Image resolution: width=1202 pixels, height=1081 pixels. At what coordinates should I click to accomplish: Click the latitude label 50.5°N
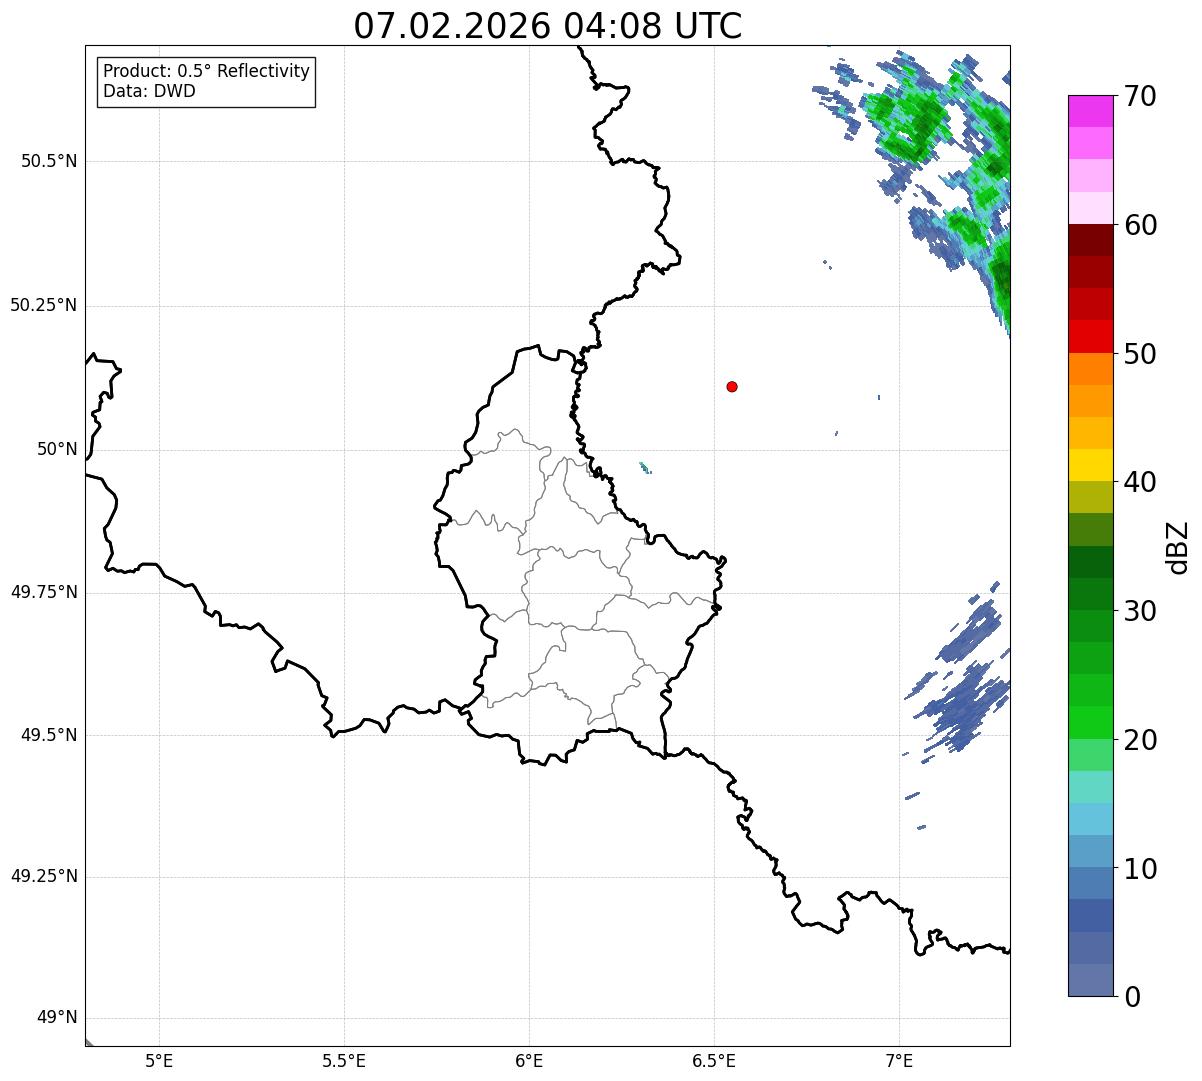click(x=49, y=161)
